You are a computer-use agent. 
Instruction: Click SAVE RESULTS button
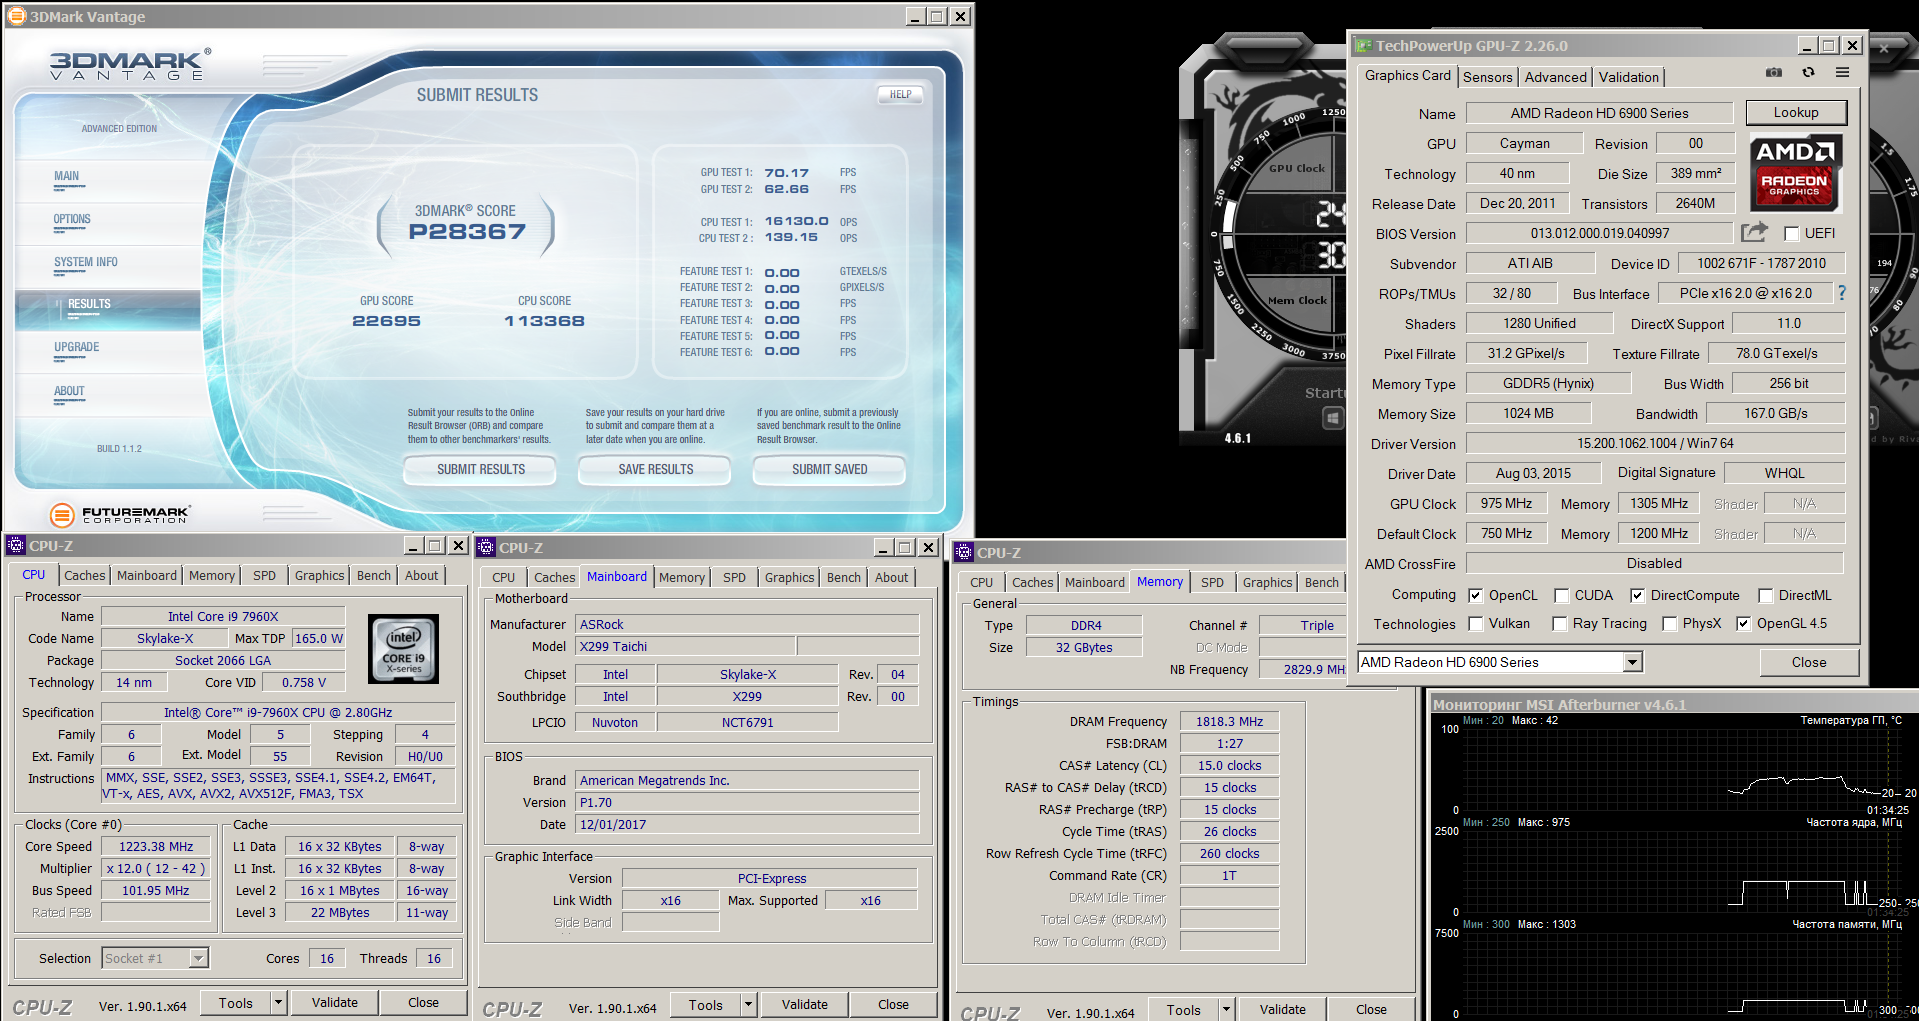(x=655, y=469)
